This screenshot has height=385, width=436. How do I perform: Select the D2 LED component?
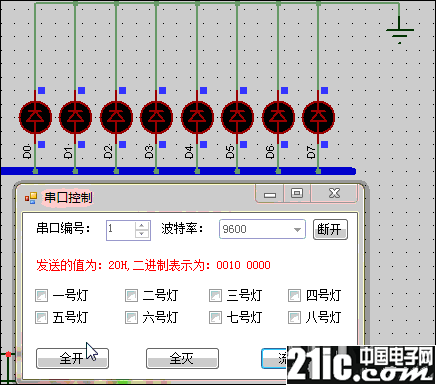[116, 117]
